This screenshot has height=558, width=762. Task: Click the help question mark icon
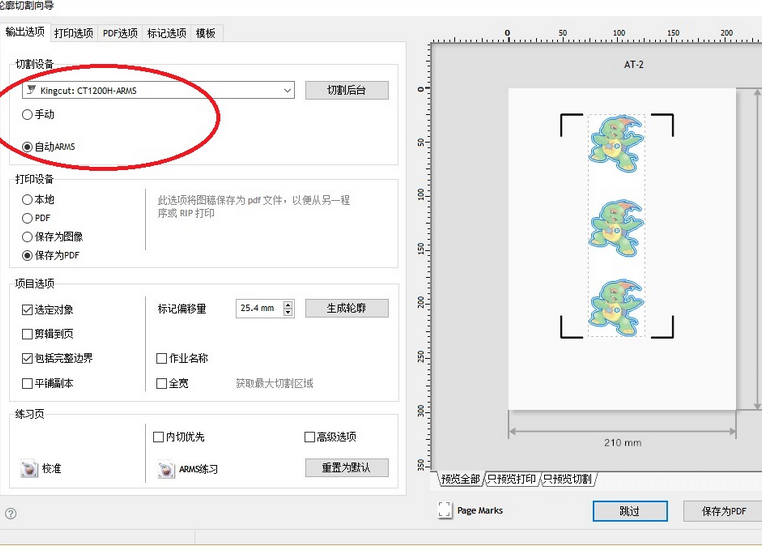(10, 514)
